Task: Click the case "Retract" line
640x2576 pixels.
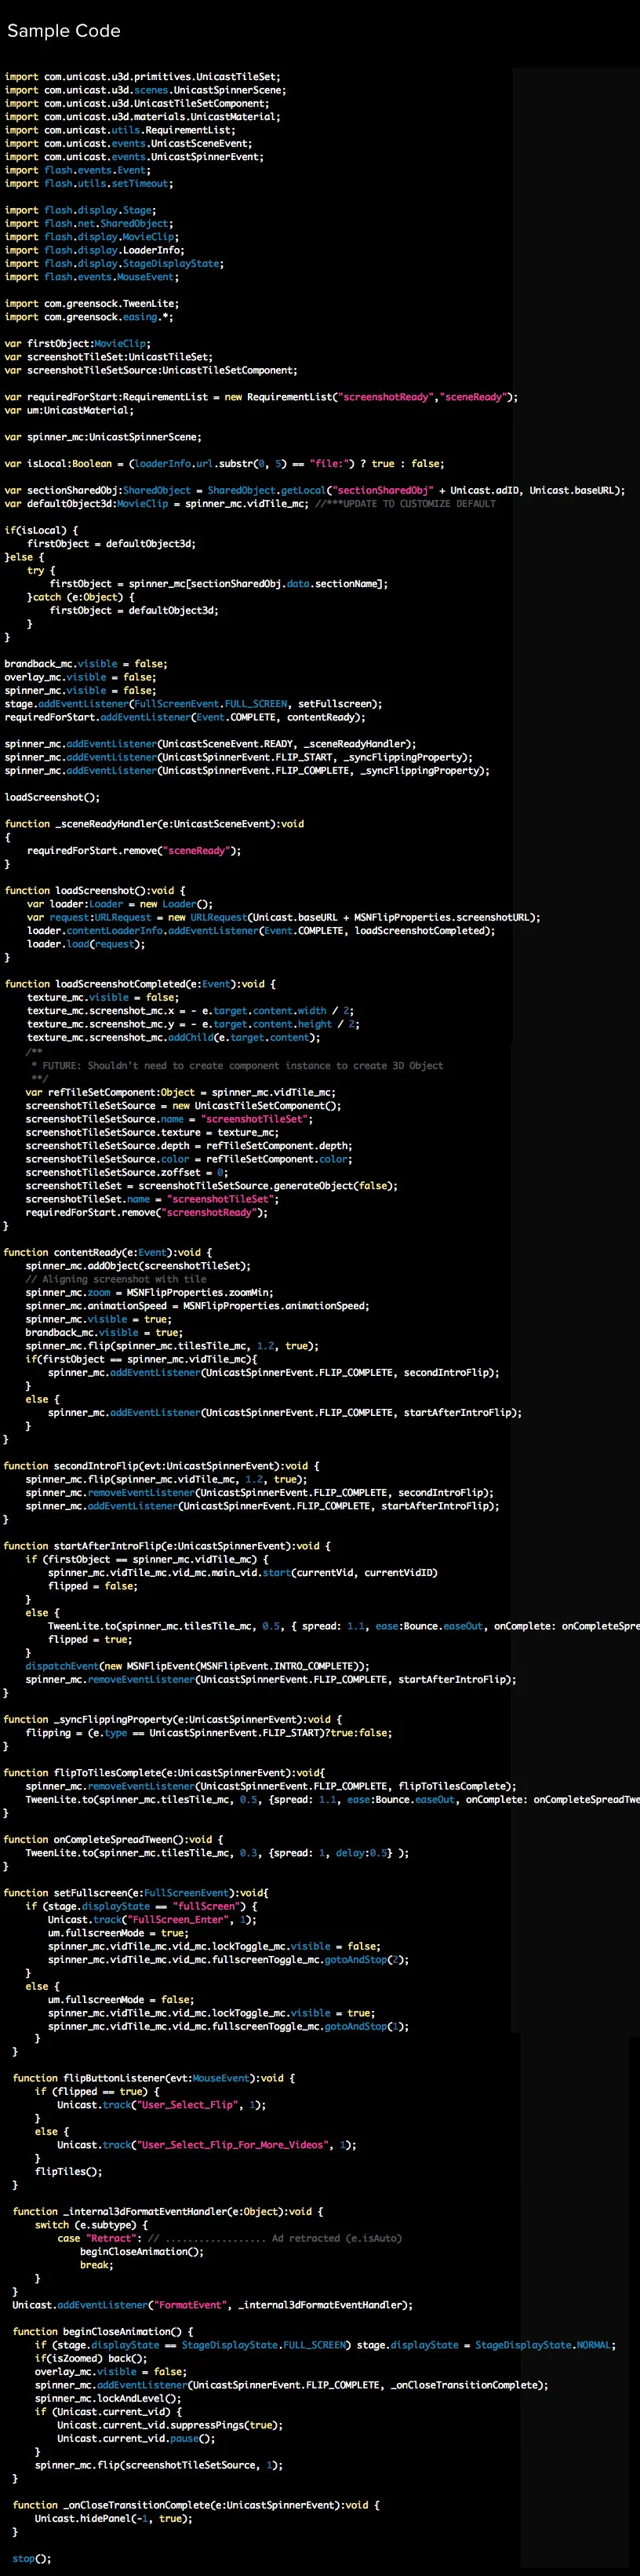Action: point(230,2239)
